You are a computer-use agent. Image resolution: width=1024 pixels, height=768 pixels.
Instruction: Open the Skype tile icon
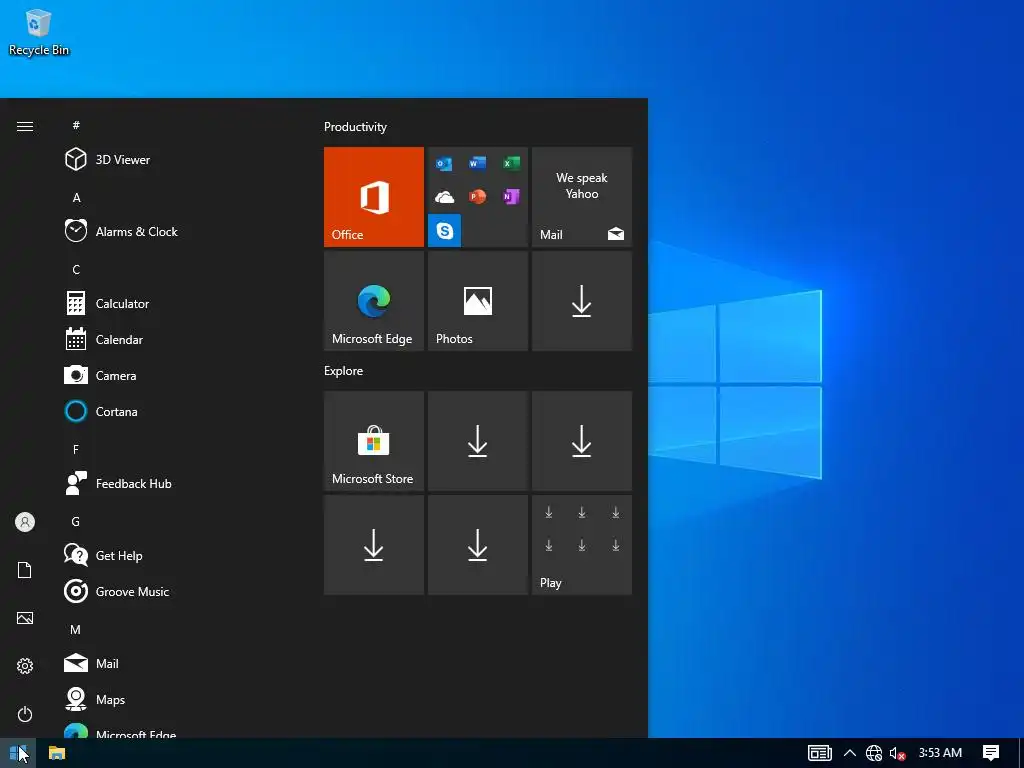click(444, 231)
